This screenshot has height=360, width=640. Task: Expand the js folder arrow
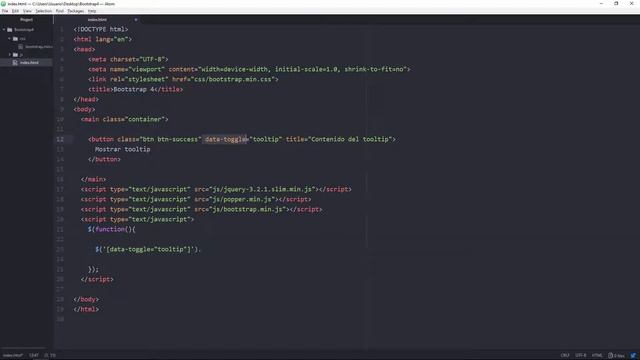tap(9, 55)
